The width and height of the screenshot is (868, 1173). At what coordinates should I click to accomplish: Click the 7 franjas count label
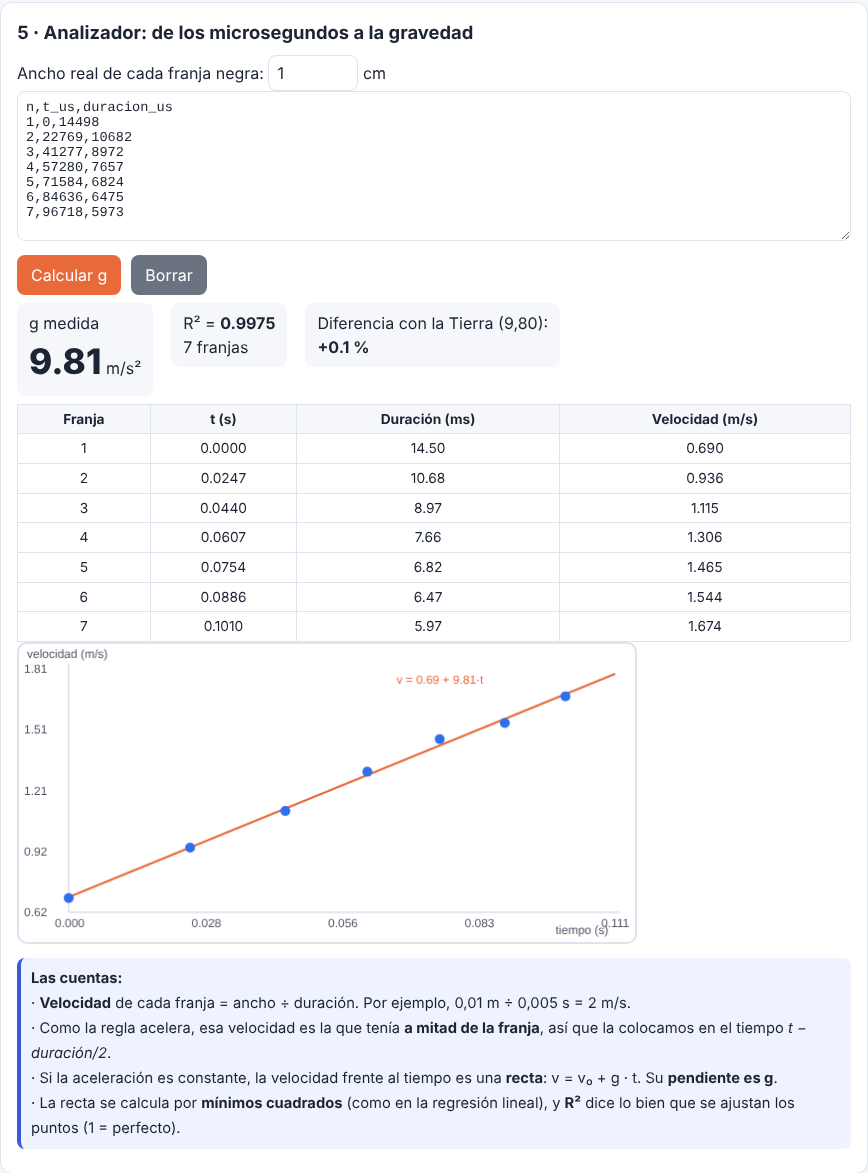[216, 347]
